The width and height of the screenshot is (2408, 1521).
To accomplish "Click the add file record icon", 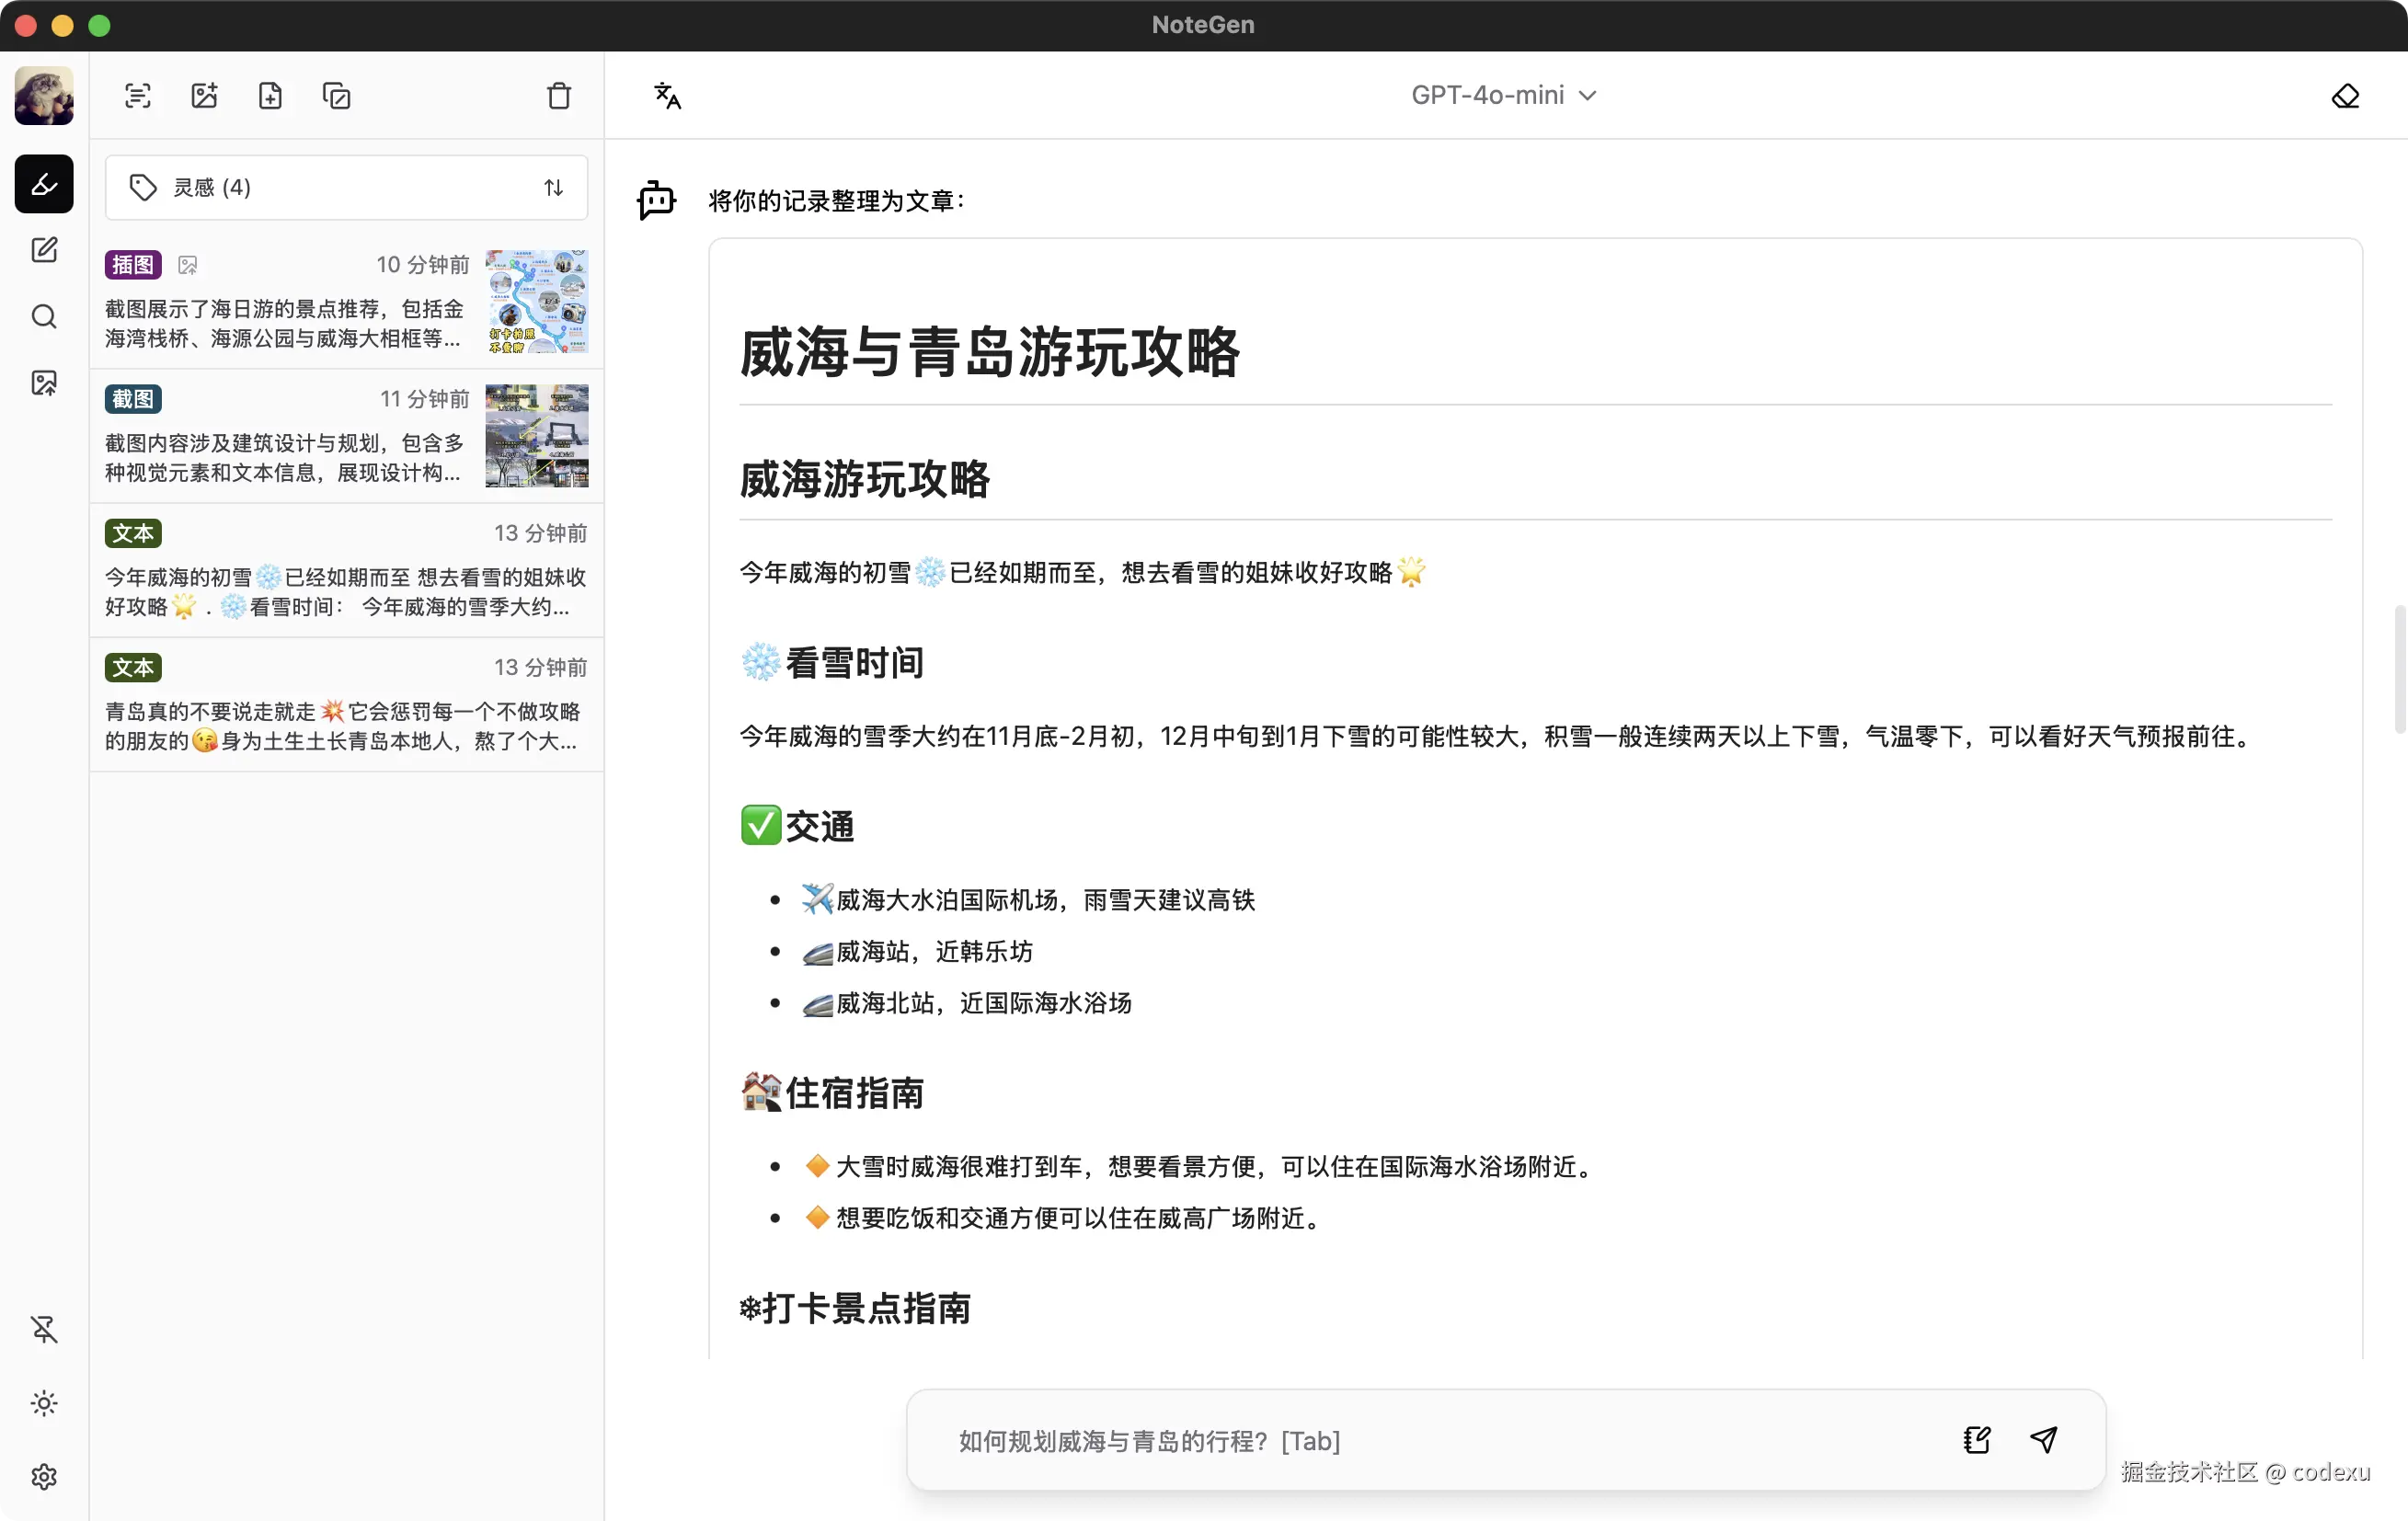I will (x=270, y=96).
